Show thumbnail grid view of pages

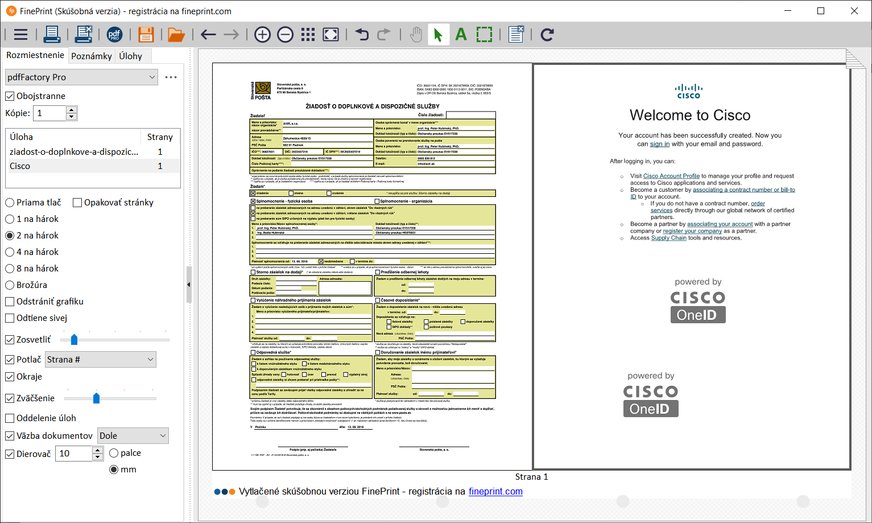point(308,34)
